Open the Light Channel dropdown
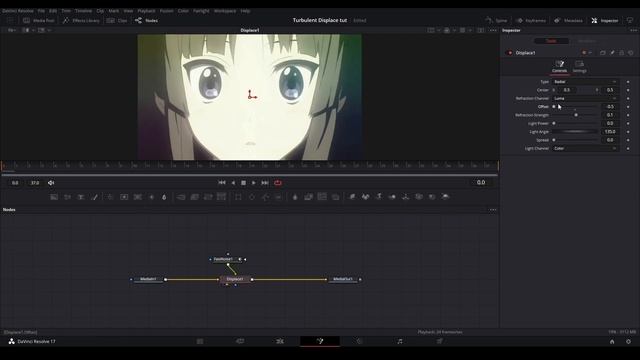 pyautogui.click(x=585, y=149)
